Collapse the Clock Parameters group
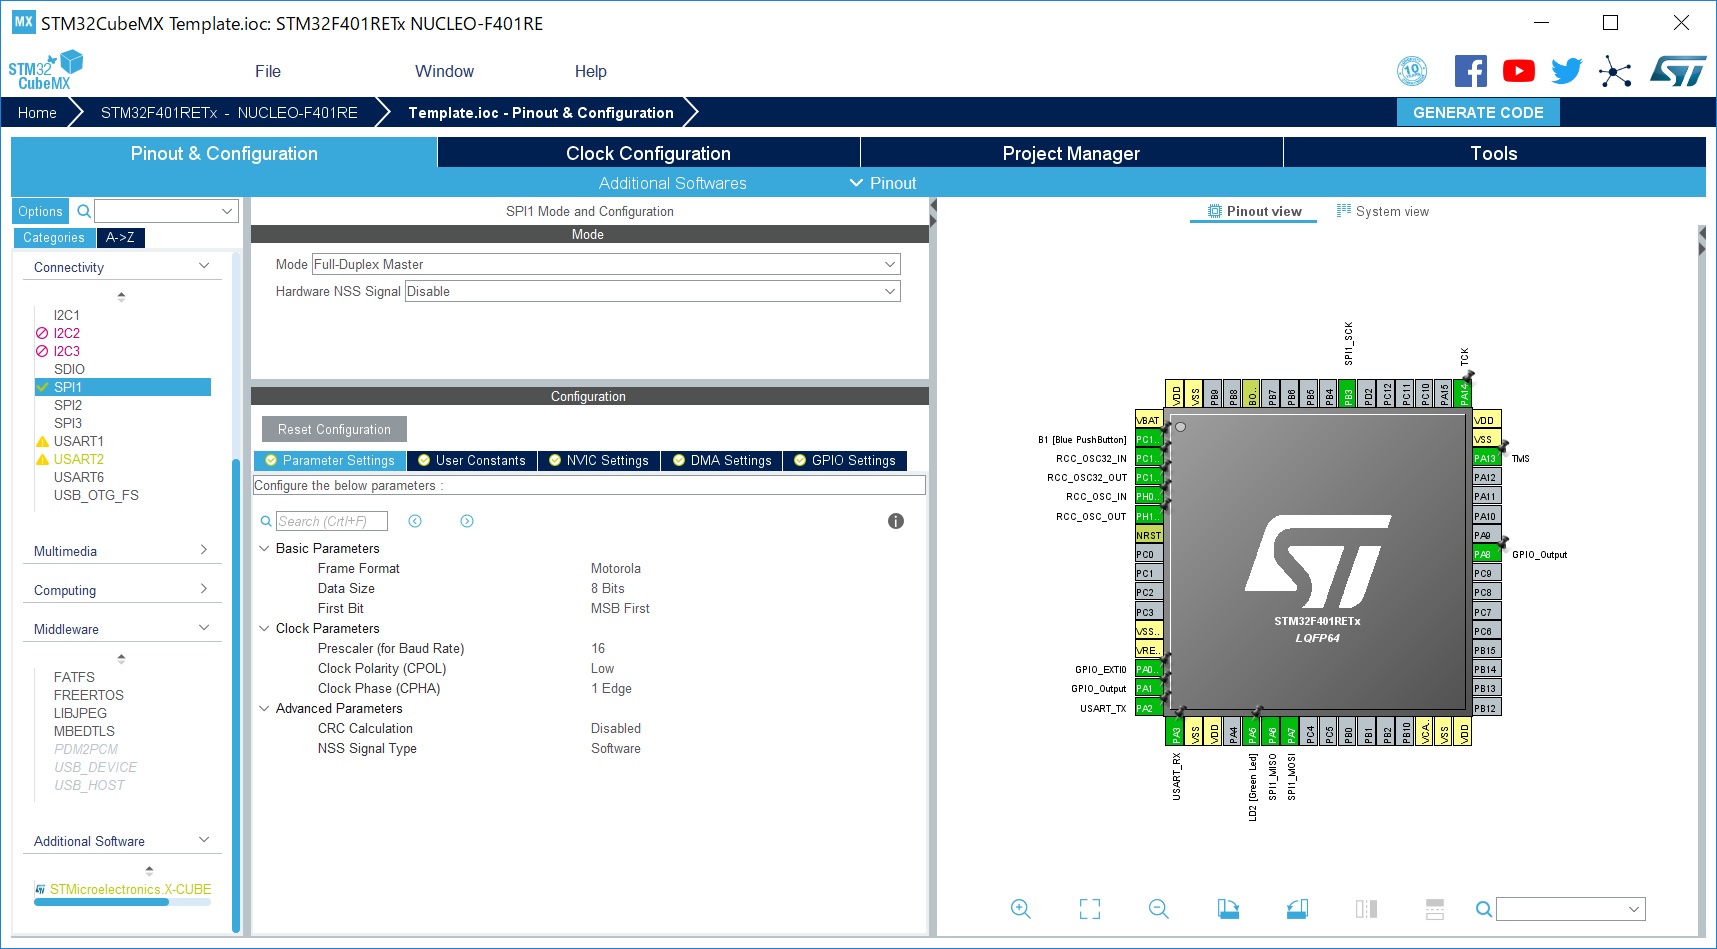Screen dimensions: 1717x949 [x=264, y=628]
